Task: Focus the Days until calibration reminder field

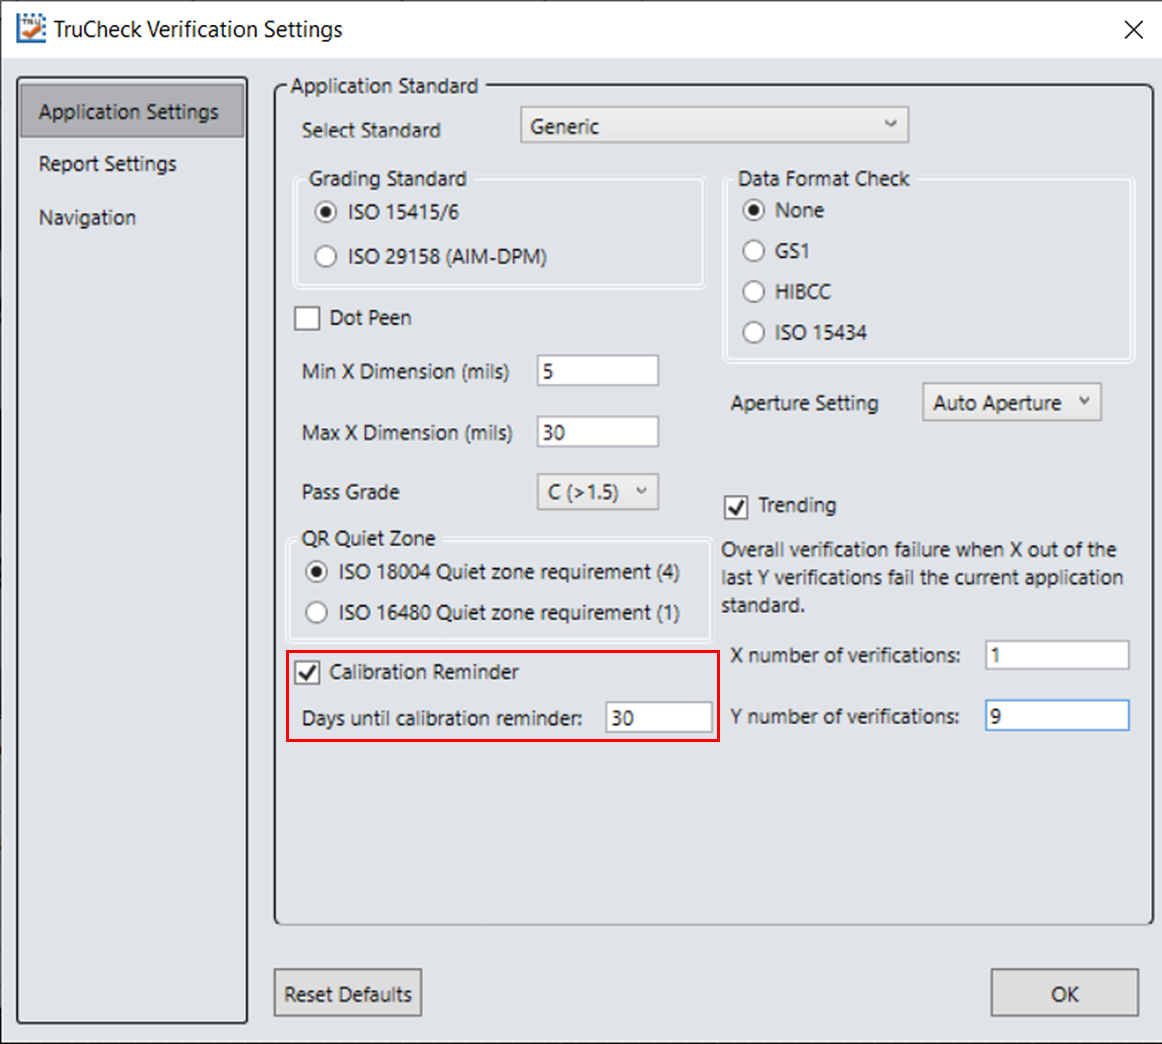Action: pos(658,718)
